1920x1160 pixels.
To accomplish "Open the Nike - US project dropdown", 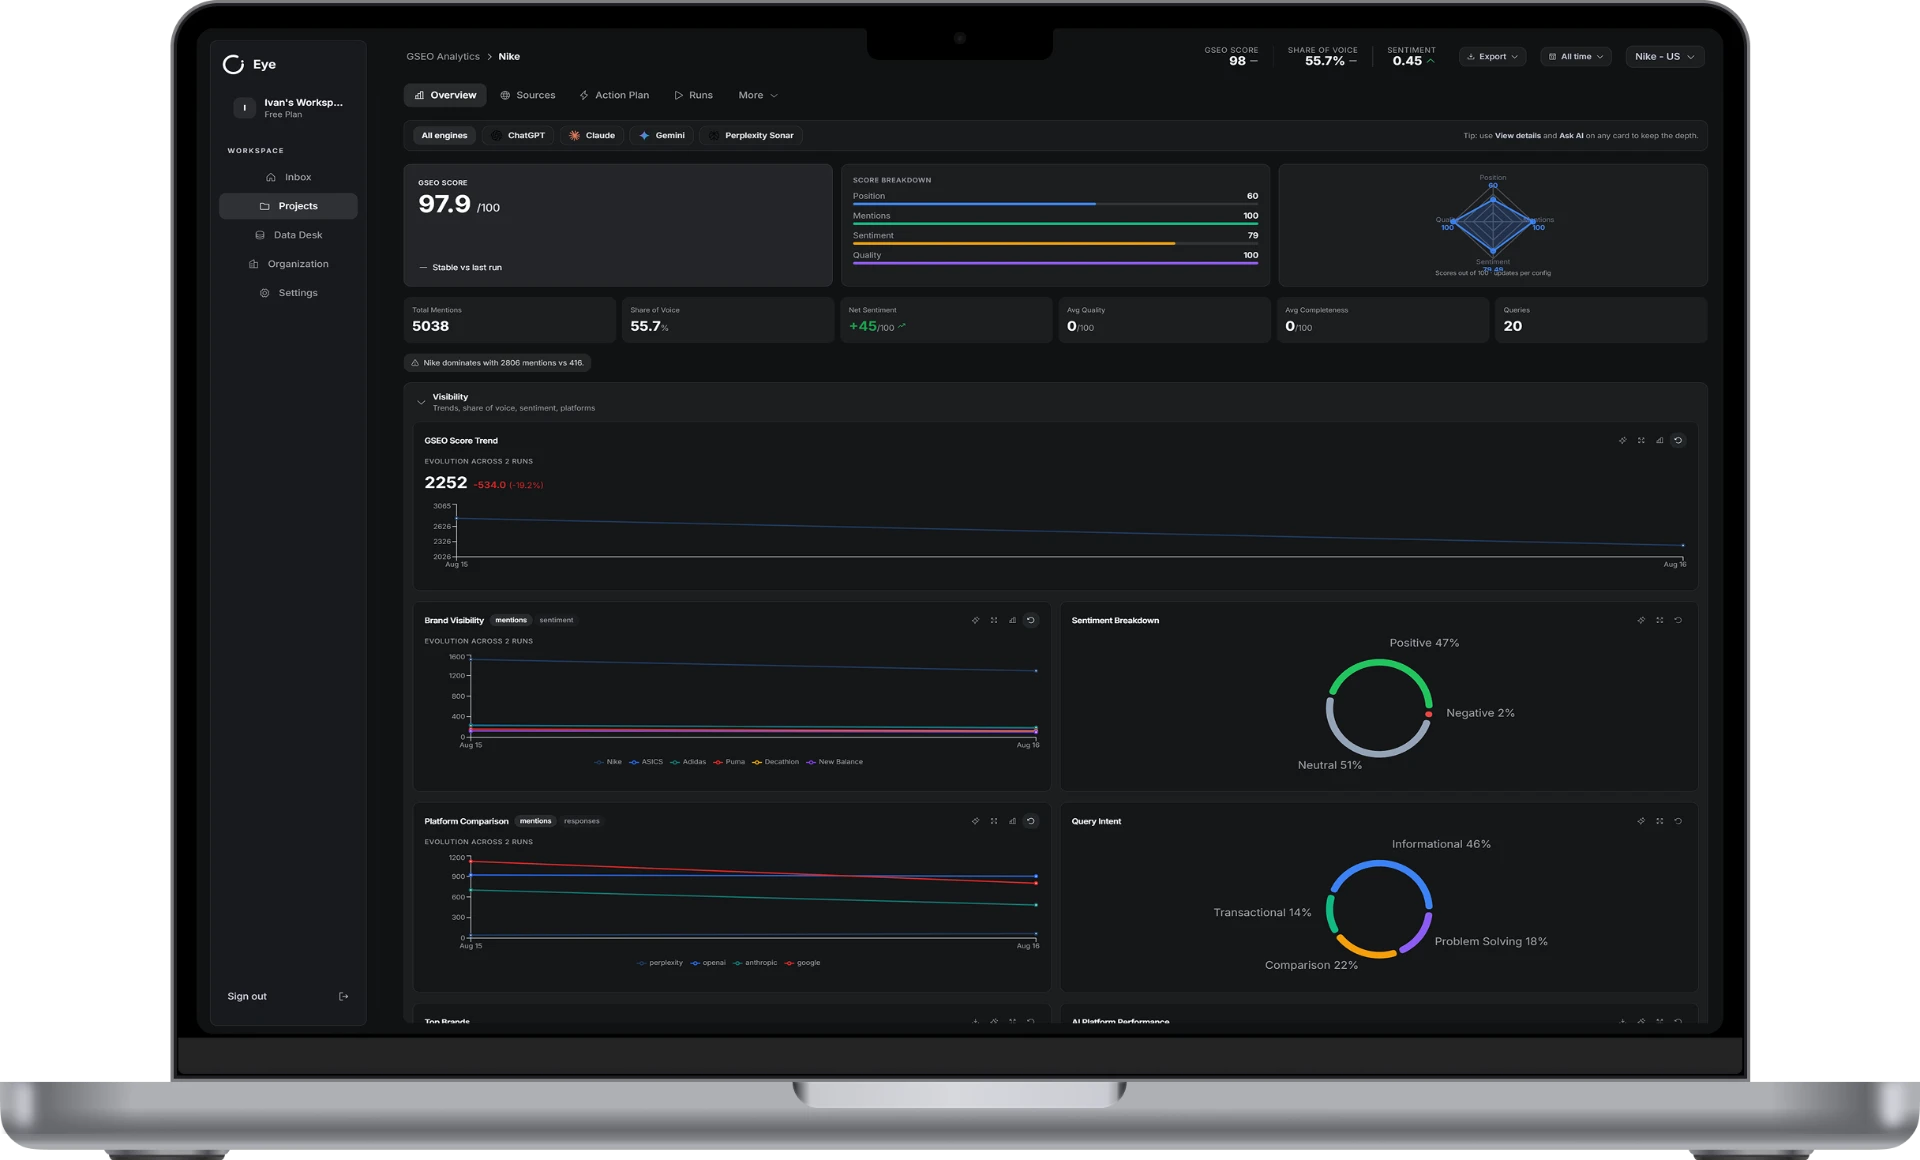I will click(x=1665, y=57).
